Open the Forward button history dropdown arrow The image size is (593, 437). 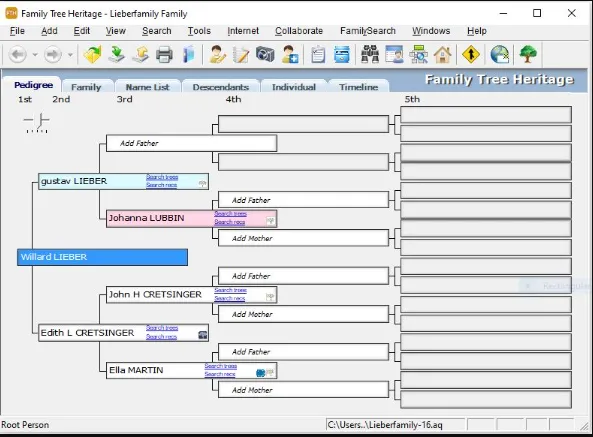(70, 55)
